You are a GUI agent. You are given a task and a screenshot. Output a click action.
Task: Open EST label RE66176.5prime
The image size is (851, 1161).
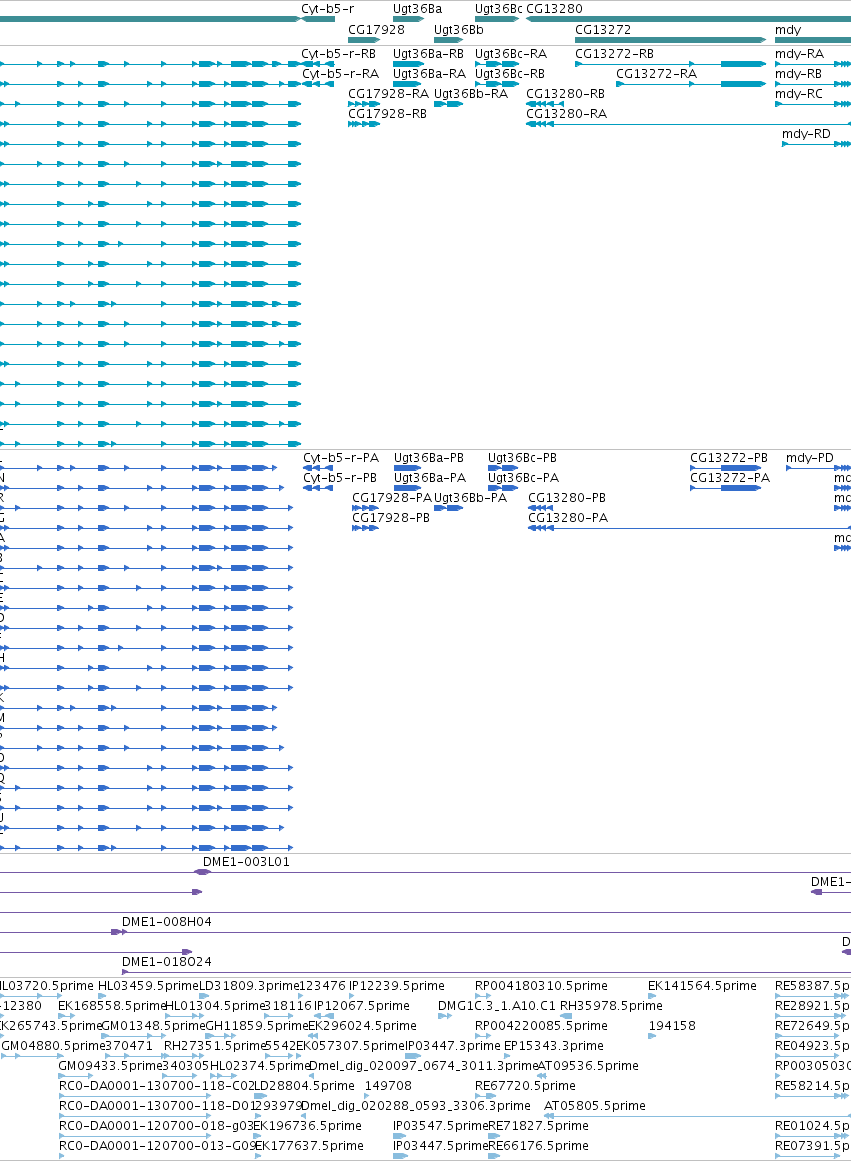point(538,1146)
